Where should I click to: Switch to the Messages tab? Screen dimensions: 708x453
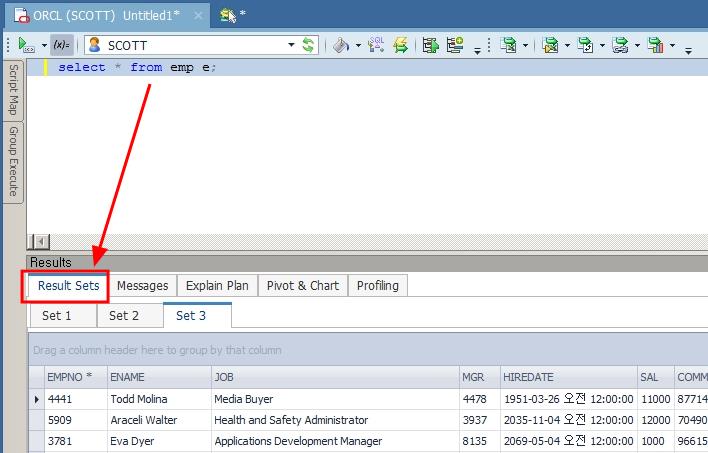142,286
